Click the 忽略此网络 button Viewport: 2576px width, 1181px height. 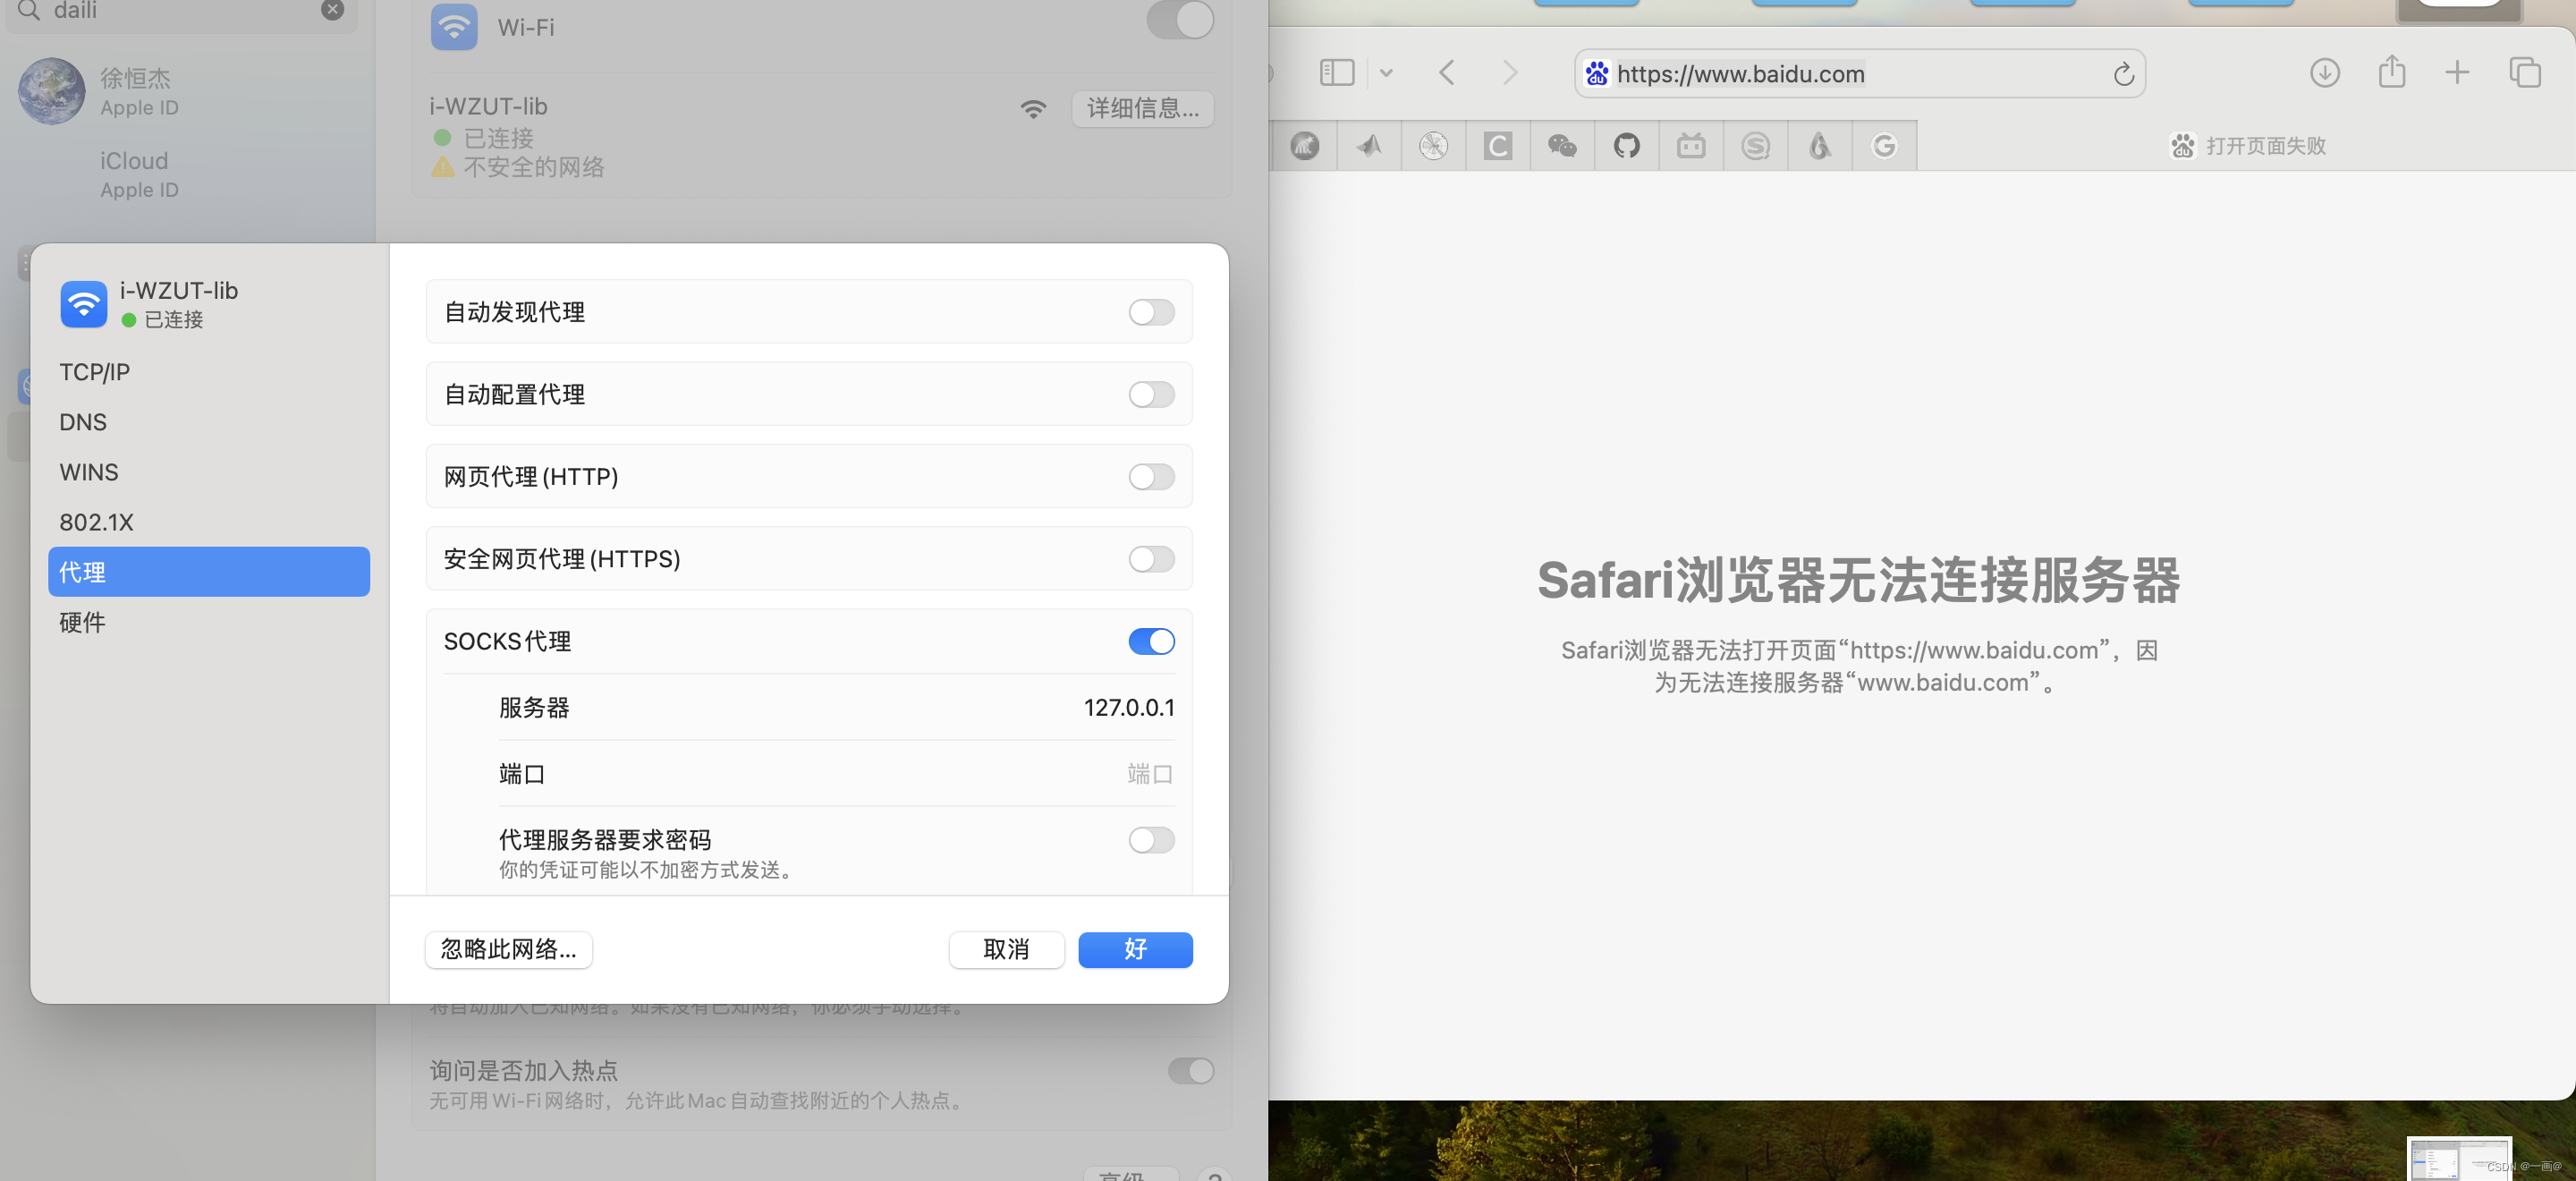tap(508, 949)
